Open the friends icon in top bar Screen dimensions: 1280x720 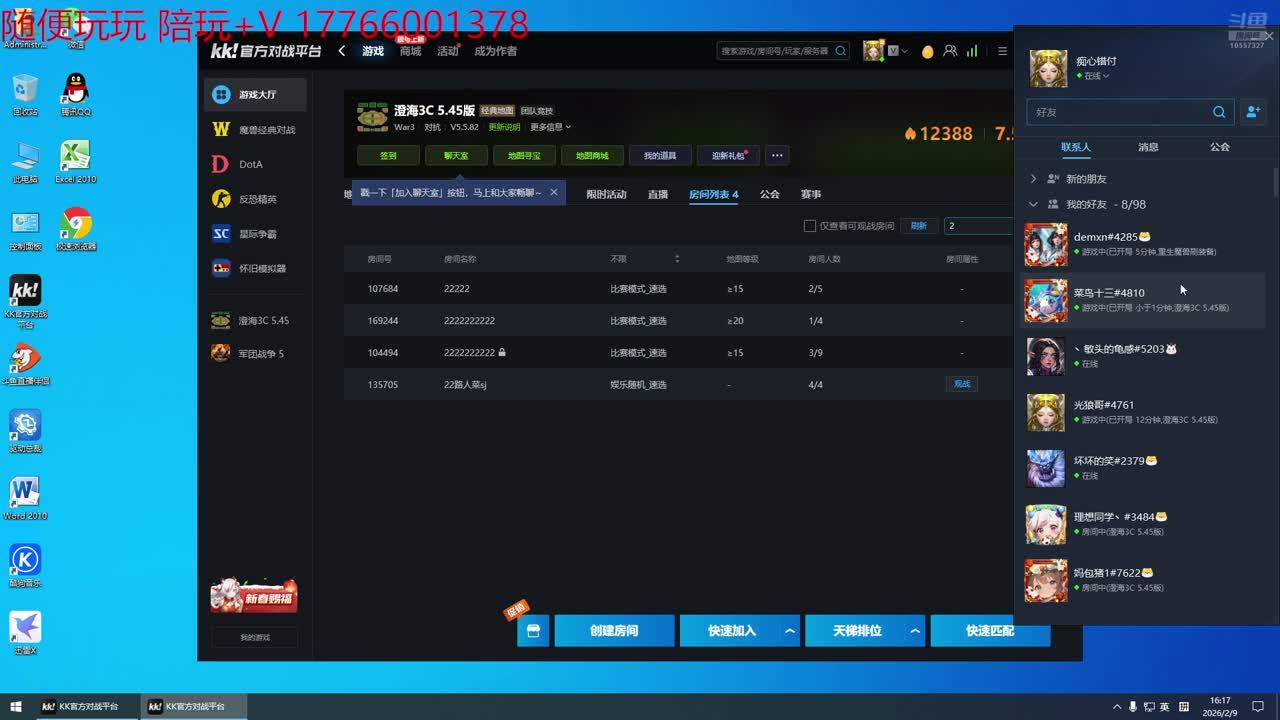pos(950,51)
